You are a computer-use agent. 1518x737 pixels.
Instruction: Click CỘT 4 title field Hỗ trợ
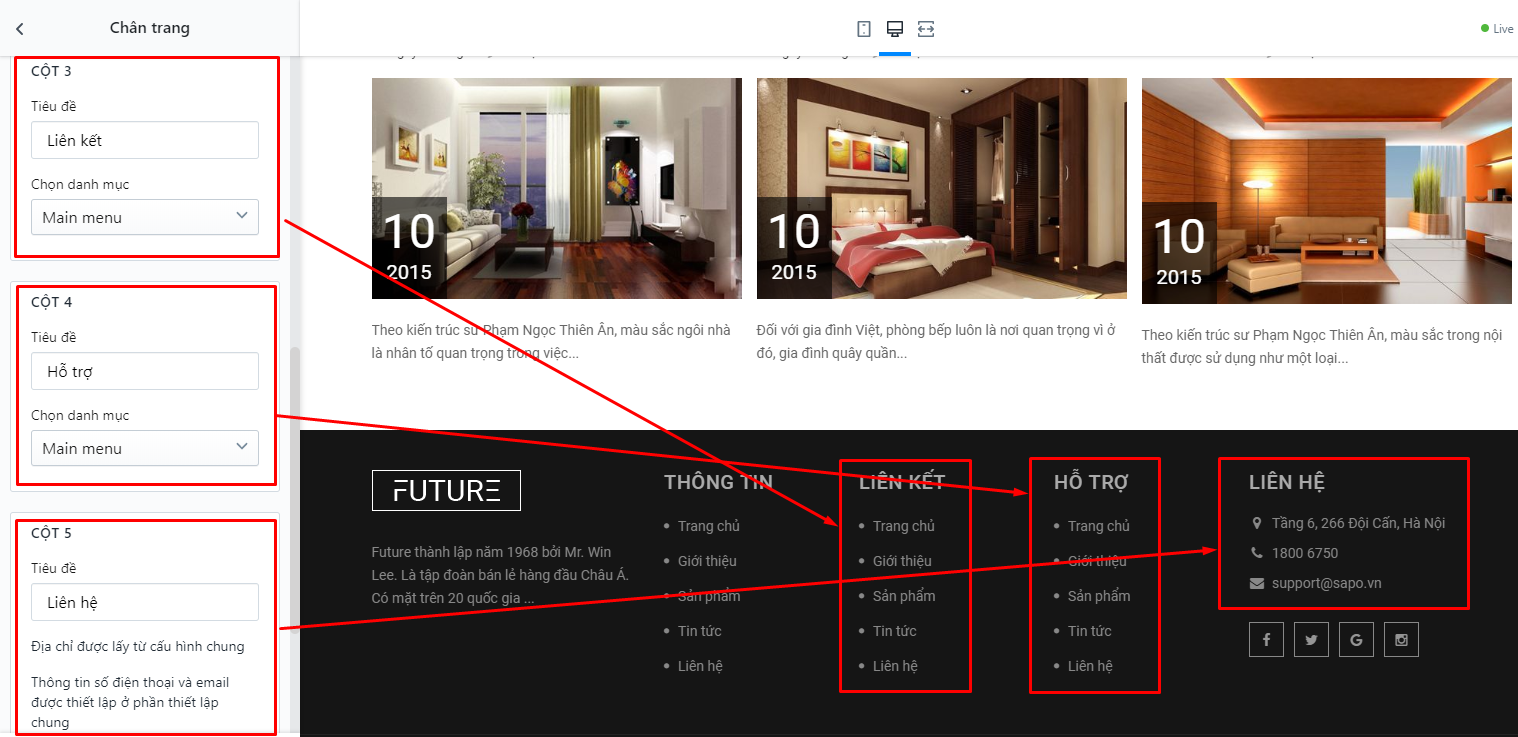point(145,371)
